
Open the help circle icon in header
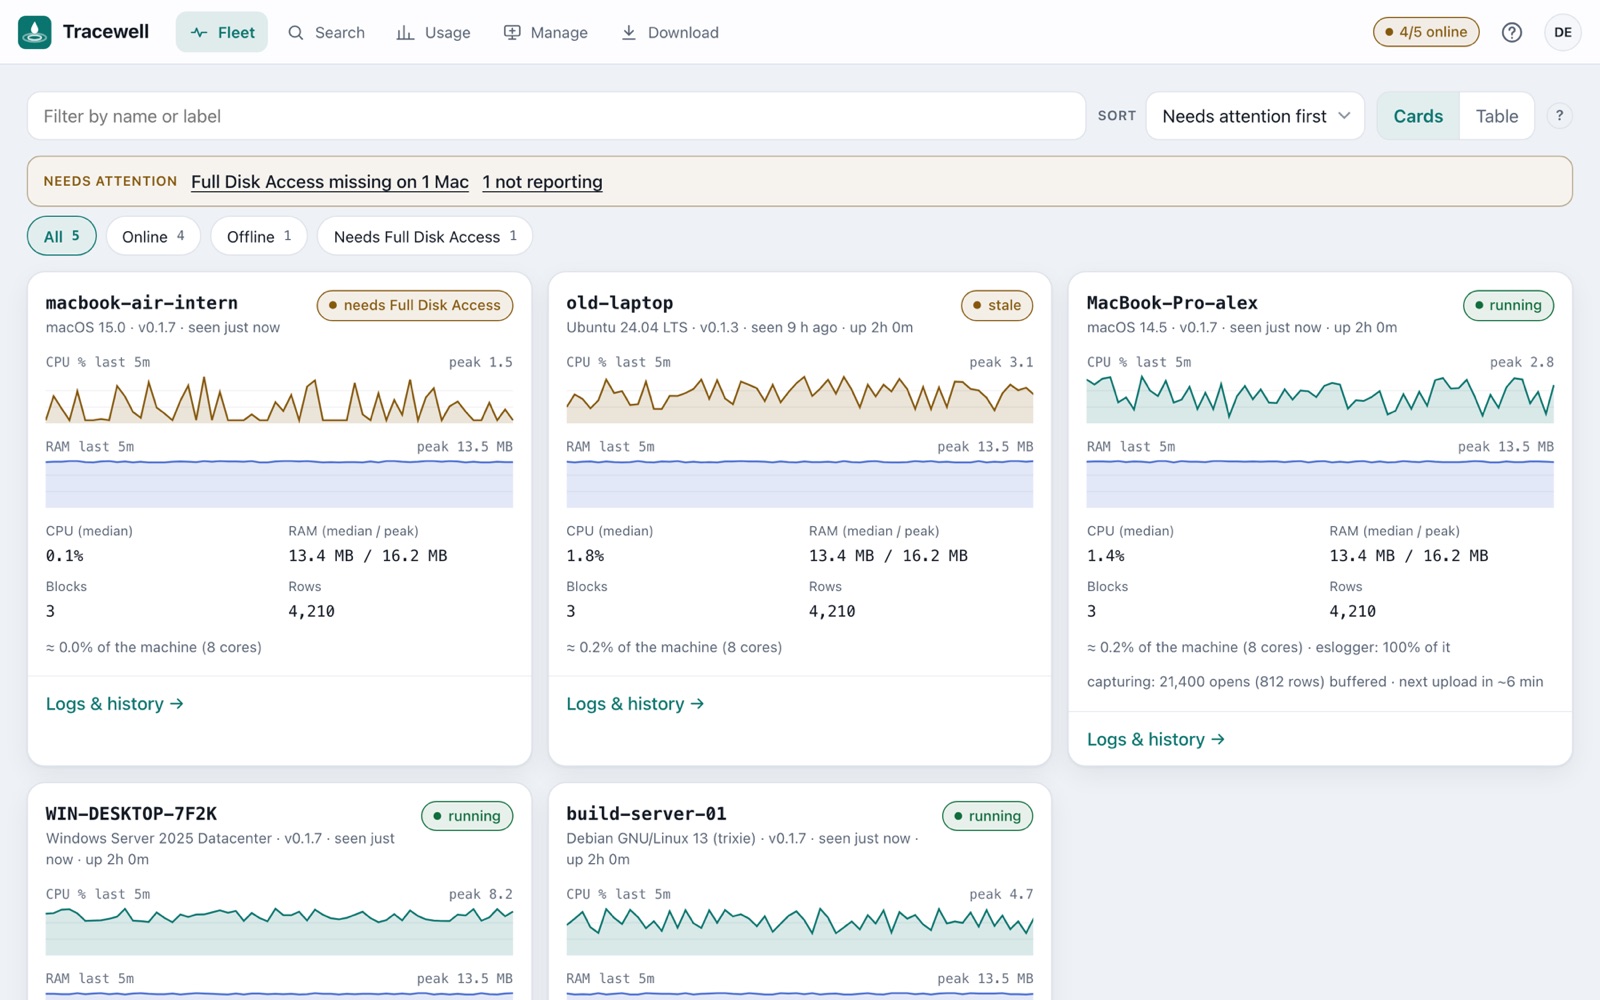tap(1512, 32)
